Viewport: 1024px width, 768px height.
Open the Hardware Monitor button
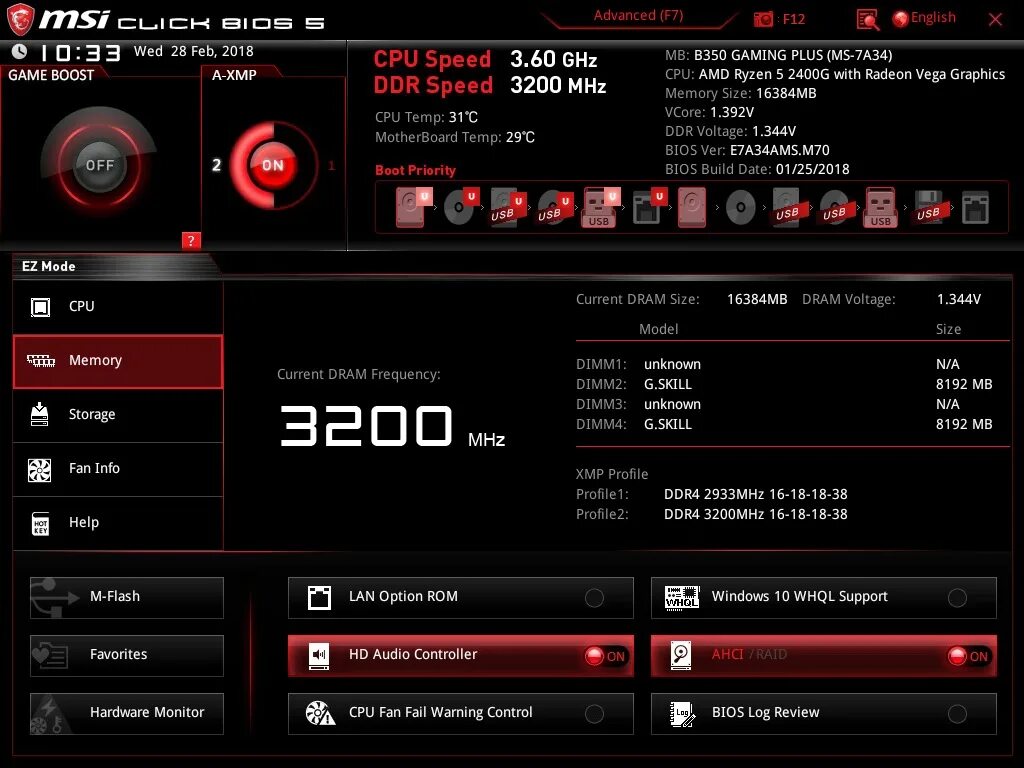tap(127, 714)
